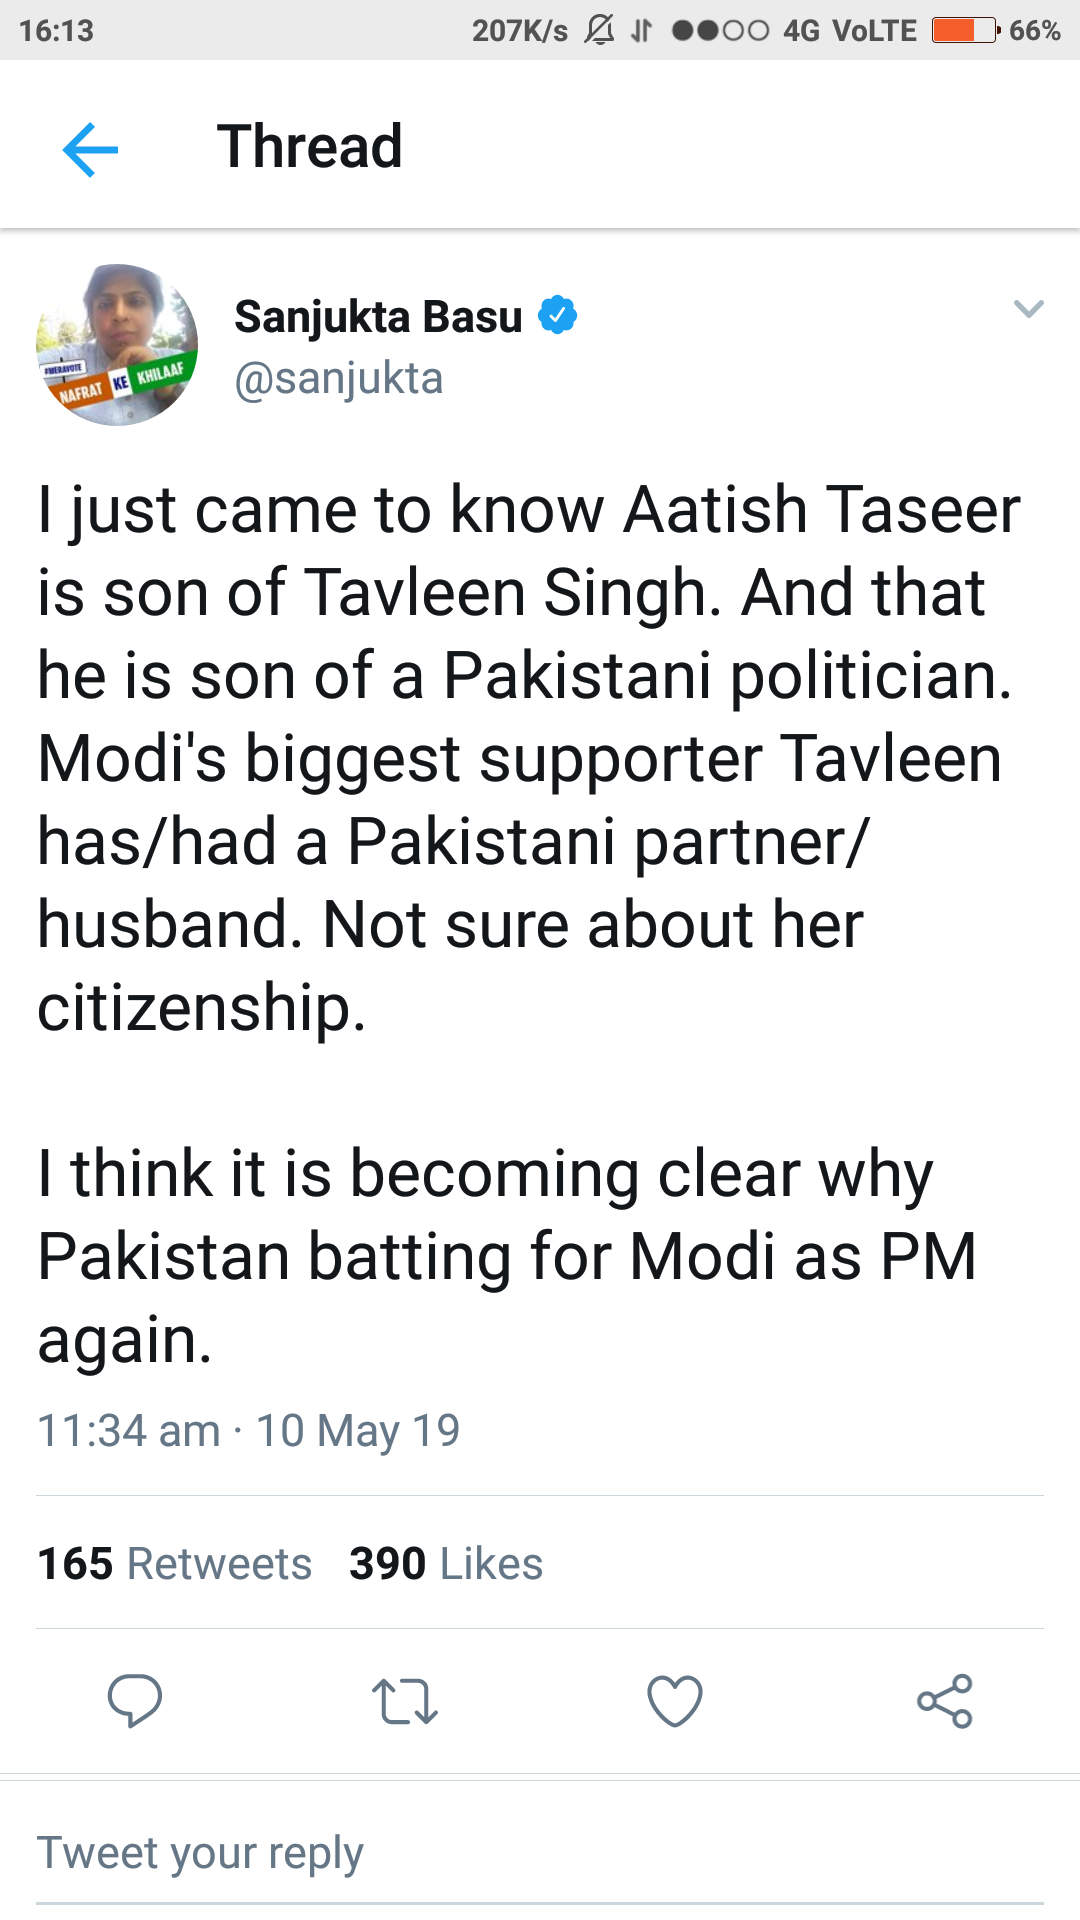Tap the retweet arrows icon

(x=404, y=1701)
